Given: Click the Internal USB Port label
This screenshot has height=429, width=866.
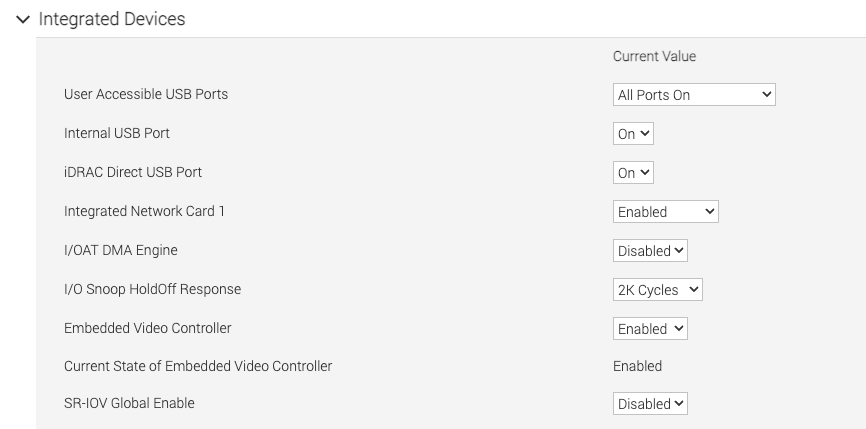Looking at the screenshot, I should [117, 134].
